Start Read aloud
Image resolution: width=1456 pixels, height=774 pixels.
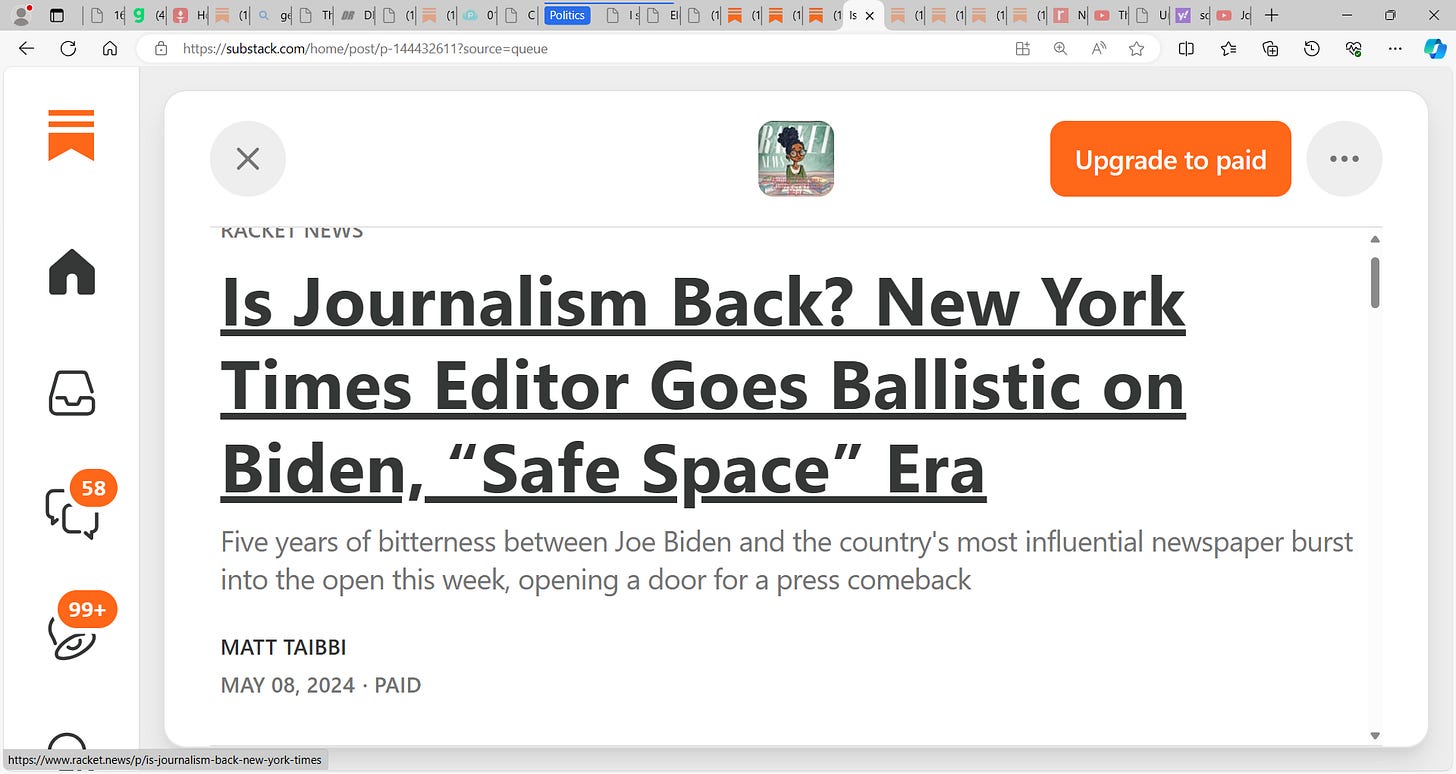(1098, 48)
